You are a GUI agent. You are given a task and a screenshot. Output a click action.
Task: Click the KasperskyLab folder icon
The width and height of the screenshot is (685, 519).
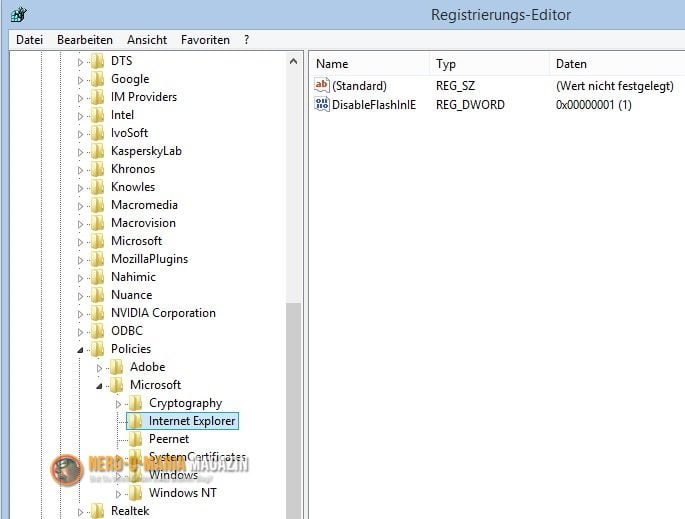98,151
